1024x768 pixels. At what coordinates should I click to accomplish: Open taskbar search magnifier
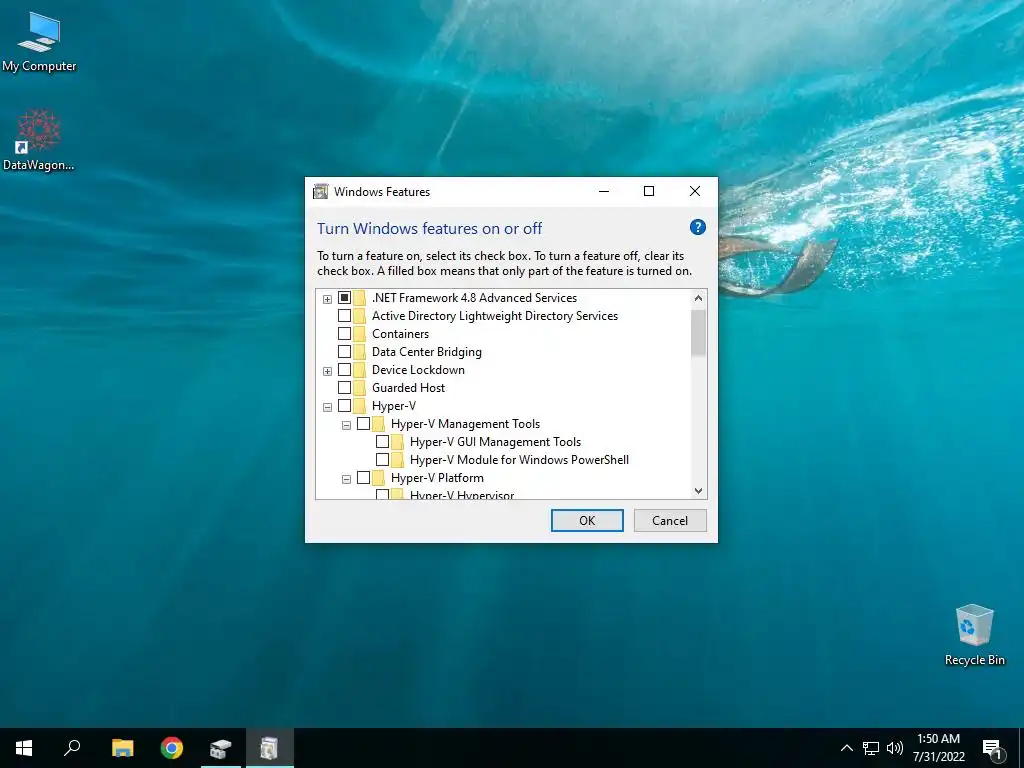click(x=72, y=748)
